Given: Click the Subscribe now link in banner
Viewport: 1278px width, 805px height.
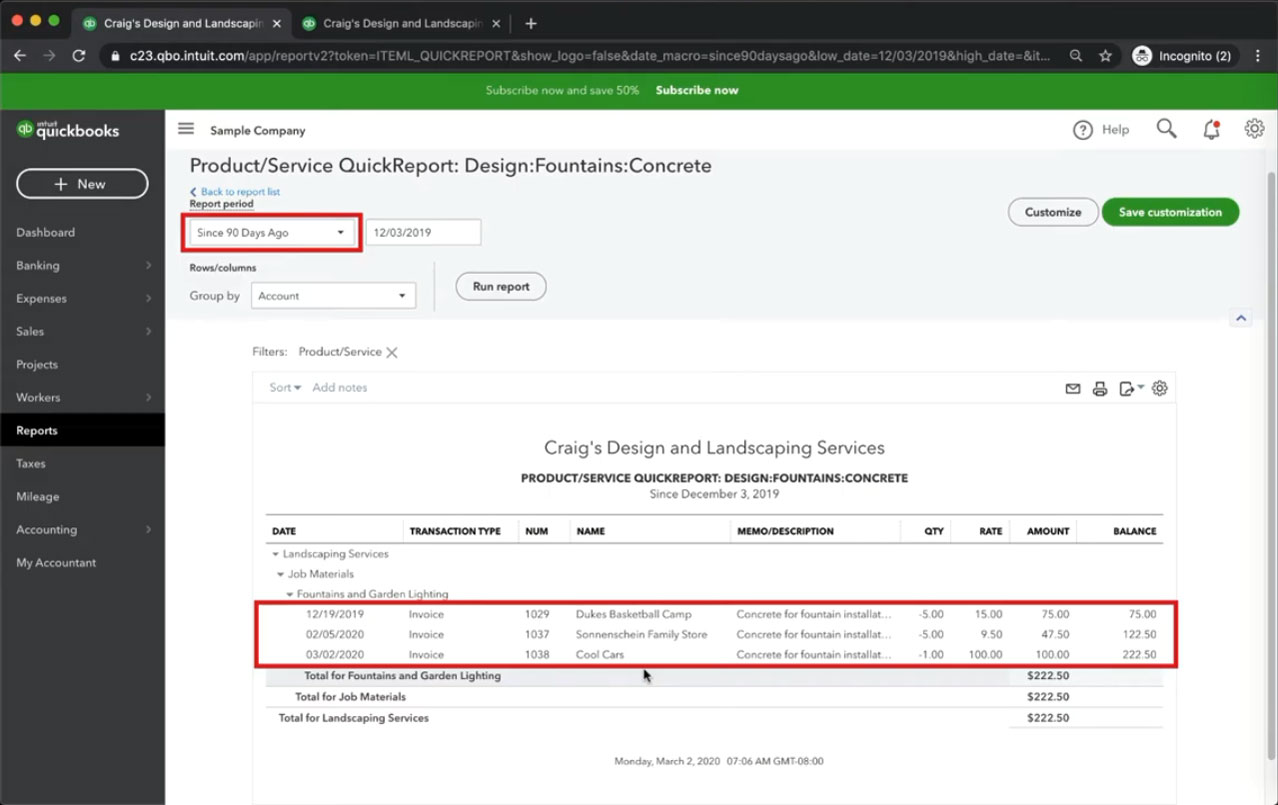Looking at the screenshot, I should [697, 90].
